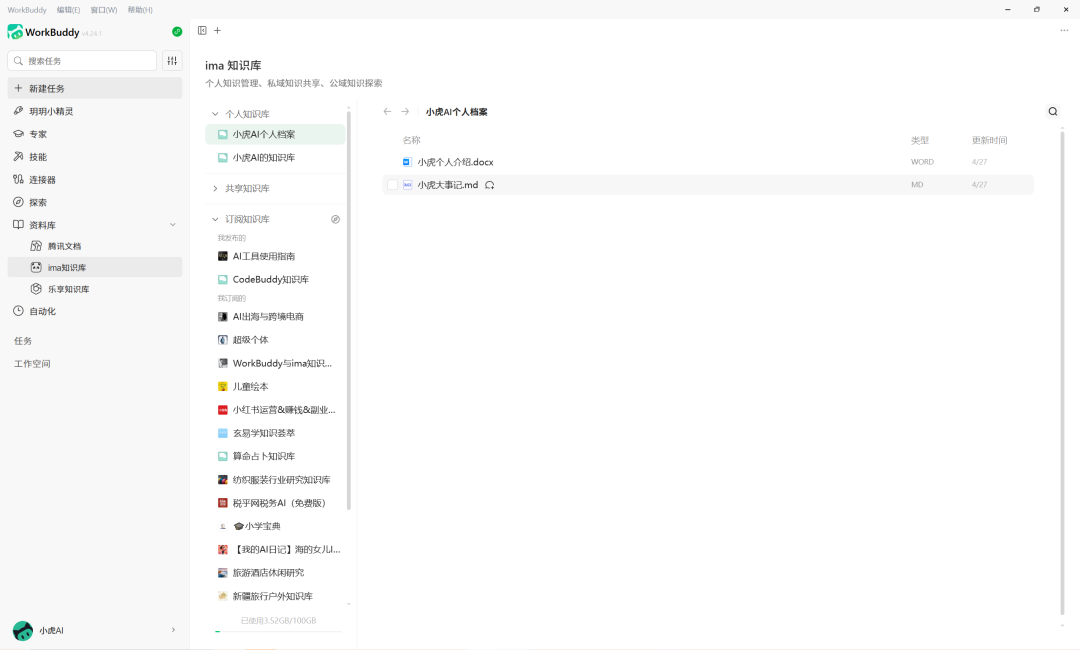Click the storage usage progress bar
This screenshot has height=650, width=1080.
[x=278, y=631]
